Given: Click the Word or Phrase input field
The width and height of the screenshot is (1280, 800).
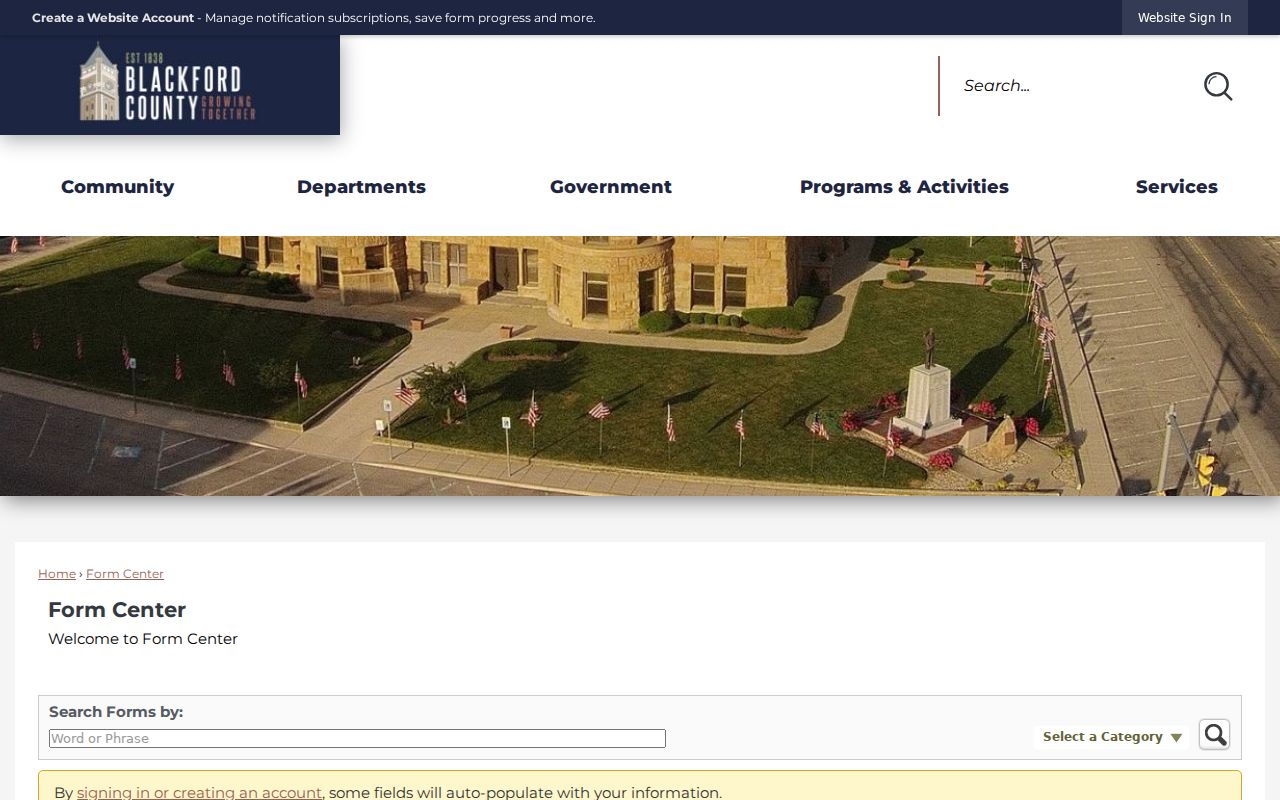Looking at the screenshot, I should coord(357,739).
